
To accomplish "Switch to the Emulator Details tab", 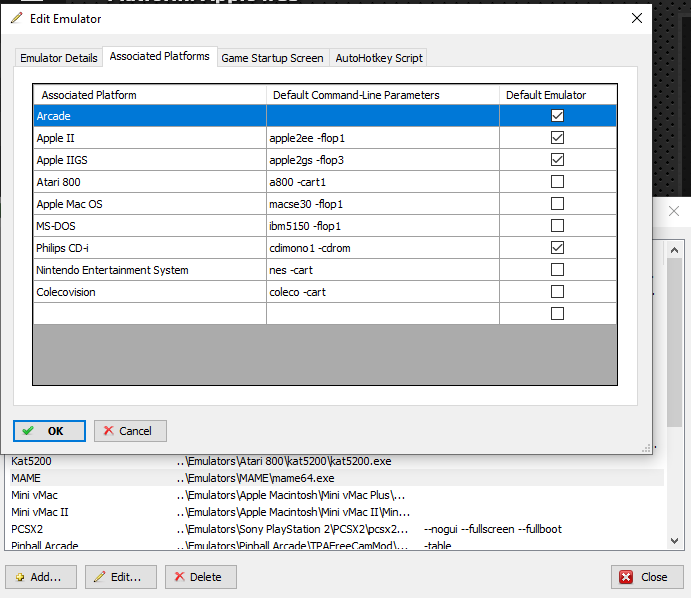I will (59, 58).
